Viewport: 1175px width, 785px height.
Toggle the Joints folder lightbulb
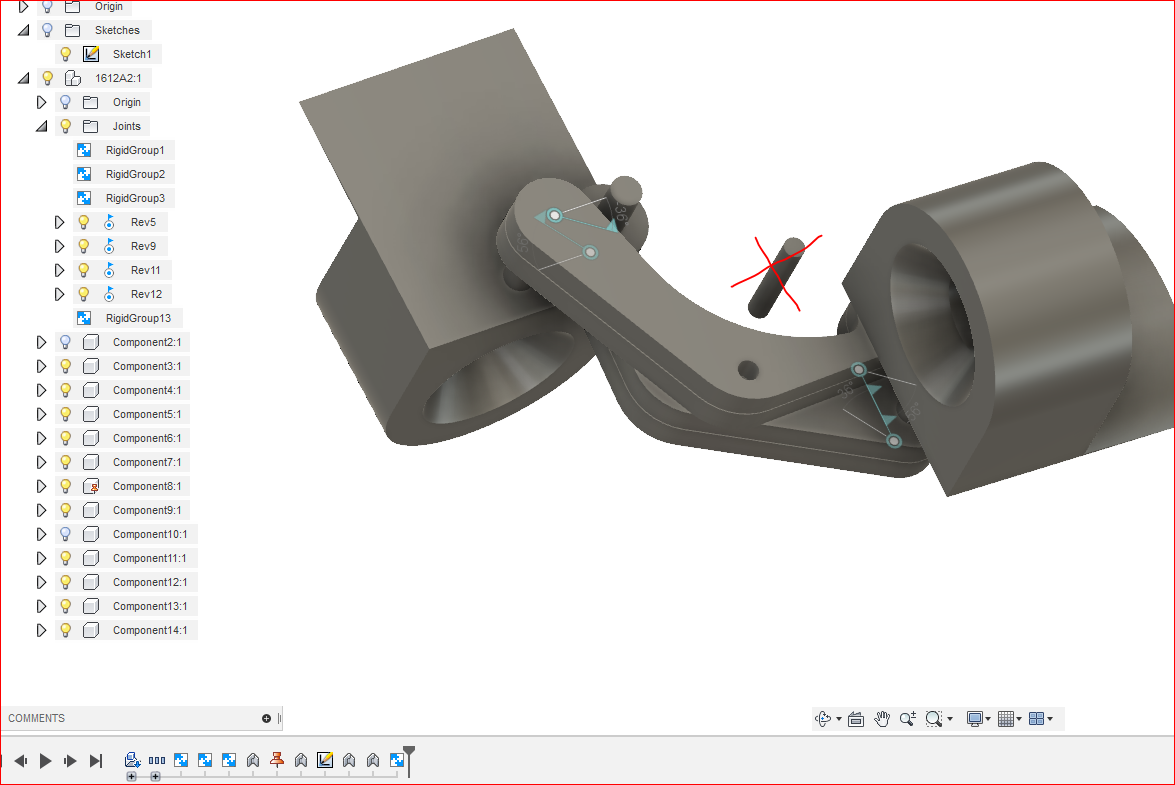(64, 125)
